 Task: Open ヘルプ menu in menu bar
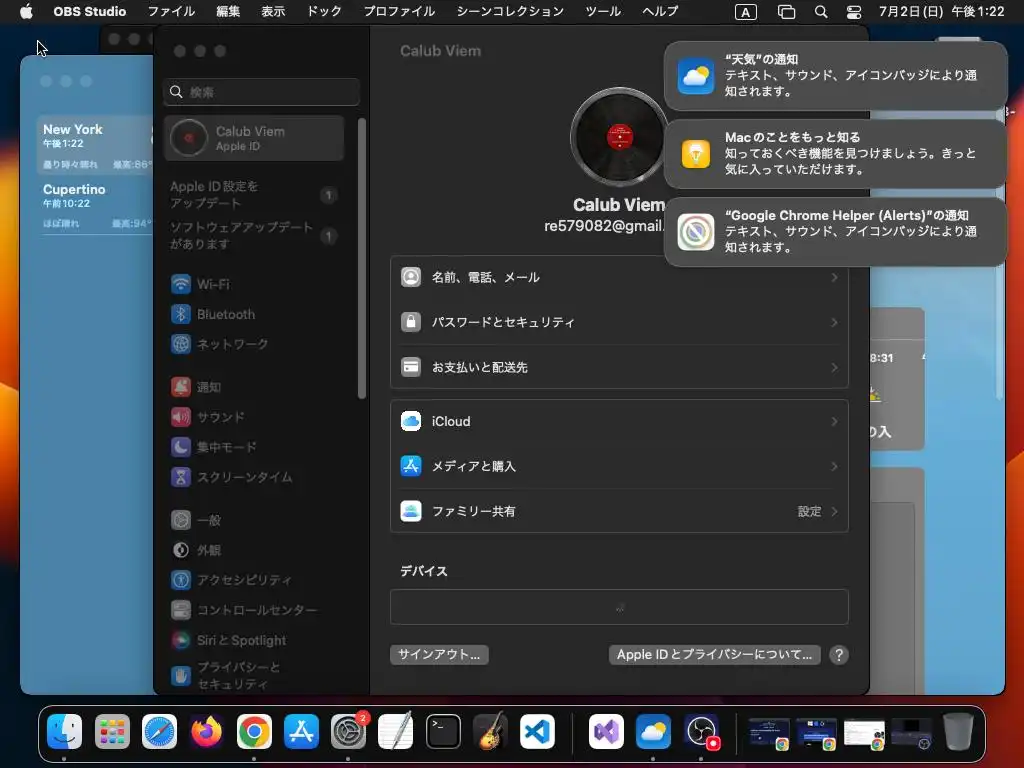[660, 12]
